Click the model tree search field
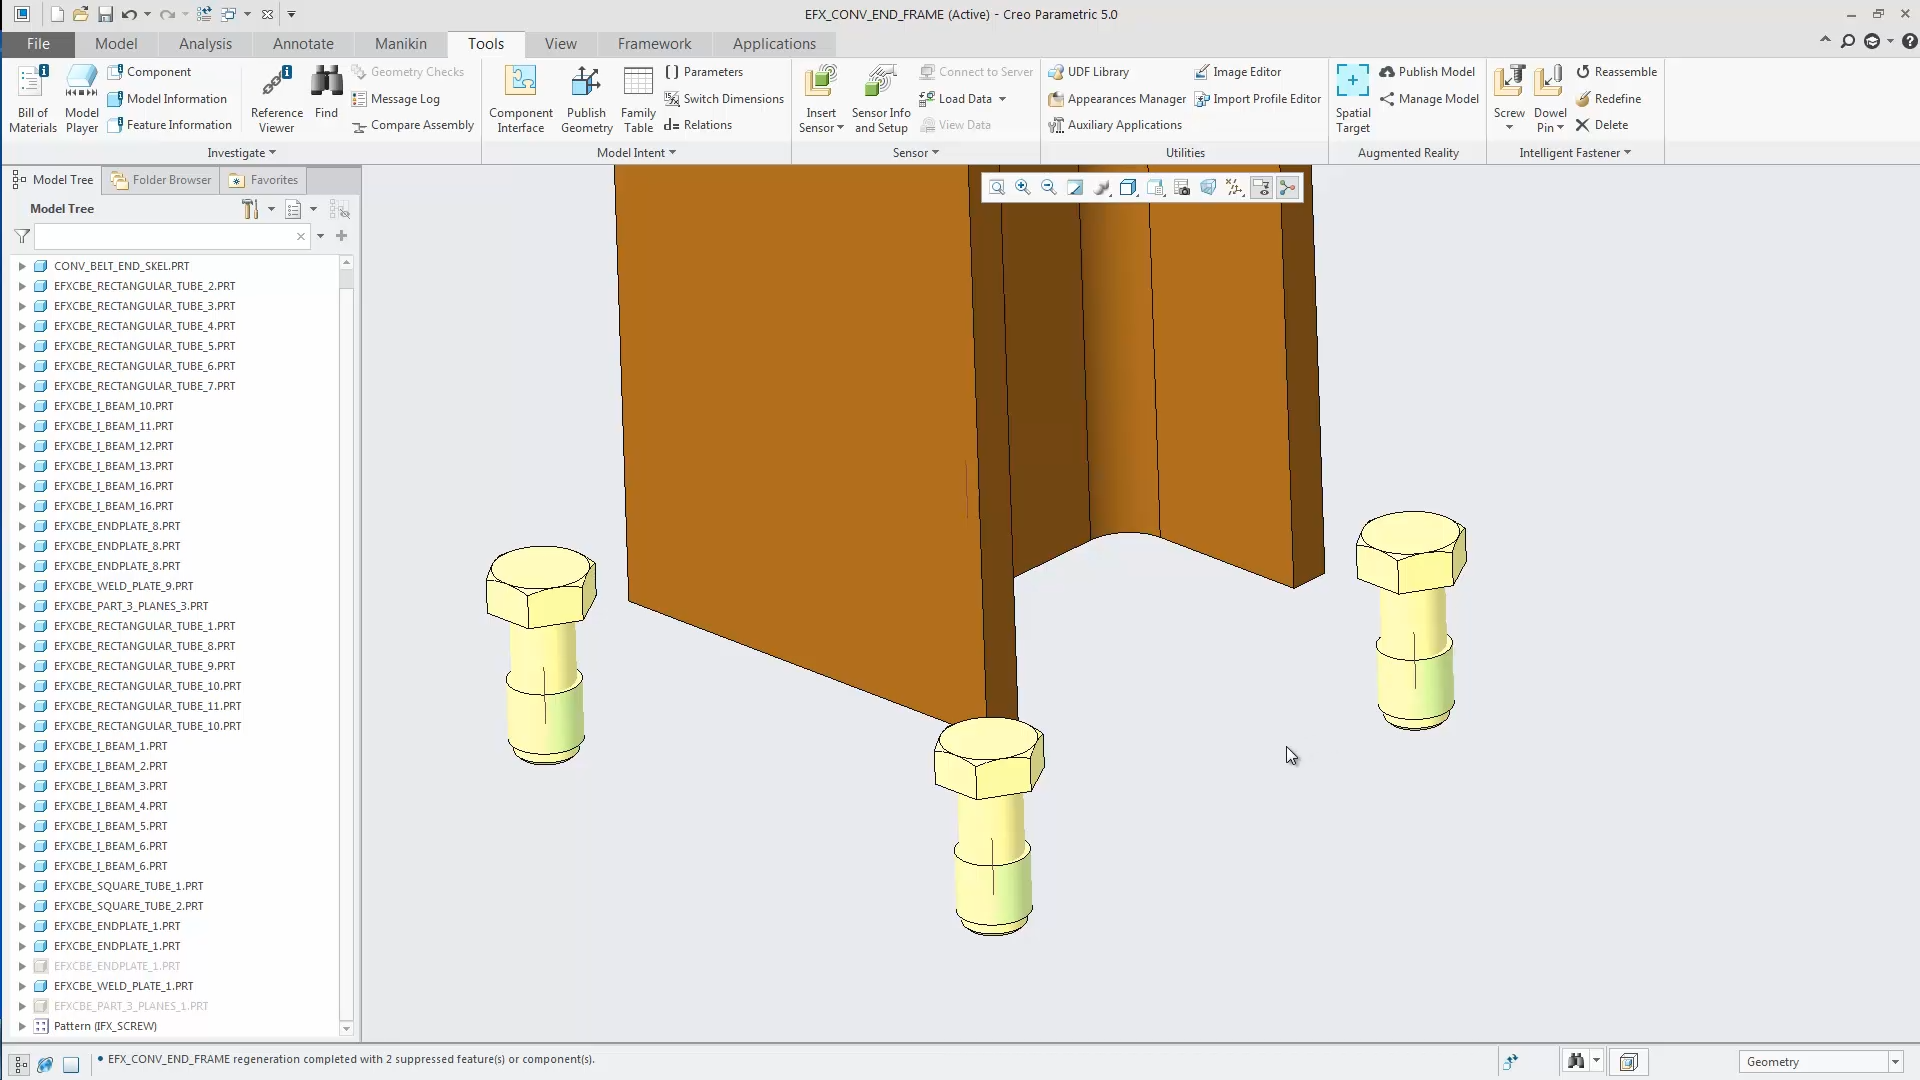 click(171, 237)
